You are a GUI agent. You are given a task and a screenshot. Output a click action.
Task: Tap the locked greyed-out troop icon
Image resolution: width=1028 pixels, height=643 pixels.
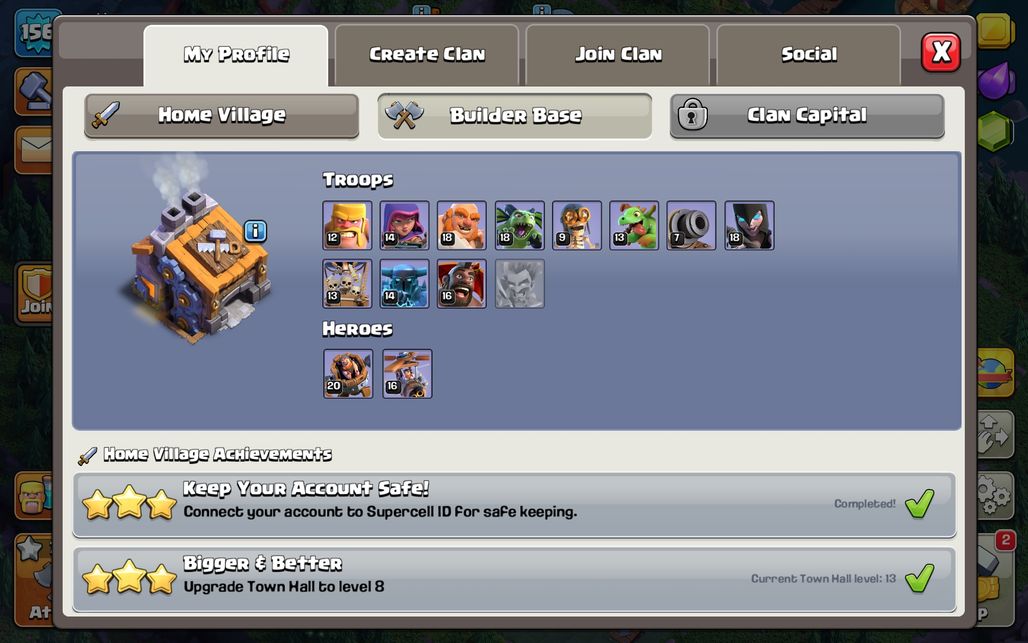coord(519,284)
